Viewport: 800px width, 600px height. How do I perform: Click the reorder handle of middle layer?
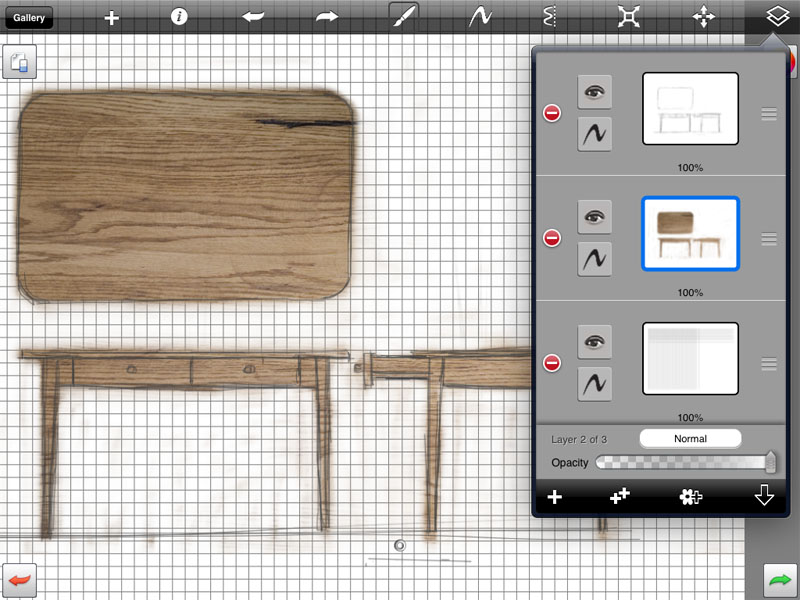click(x=769, y=239)
